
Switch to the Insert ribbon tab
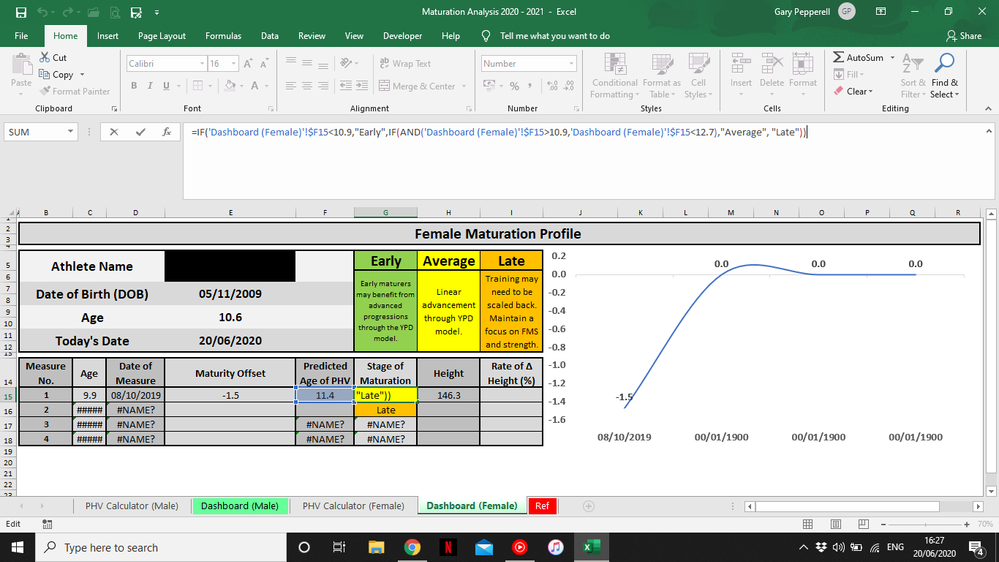[108, 36]
